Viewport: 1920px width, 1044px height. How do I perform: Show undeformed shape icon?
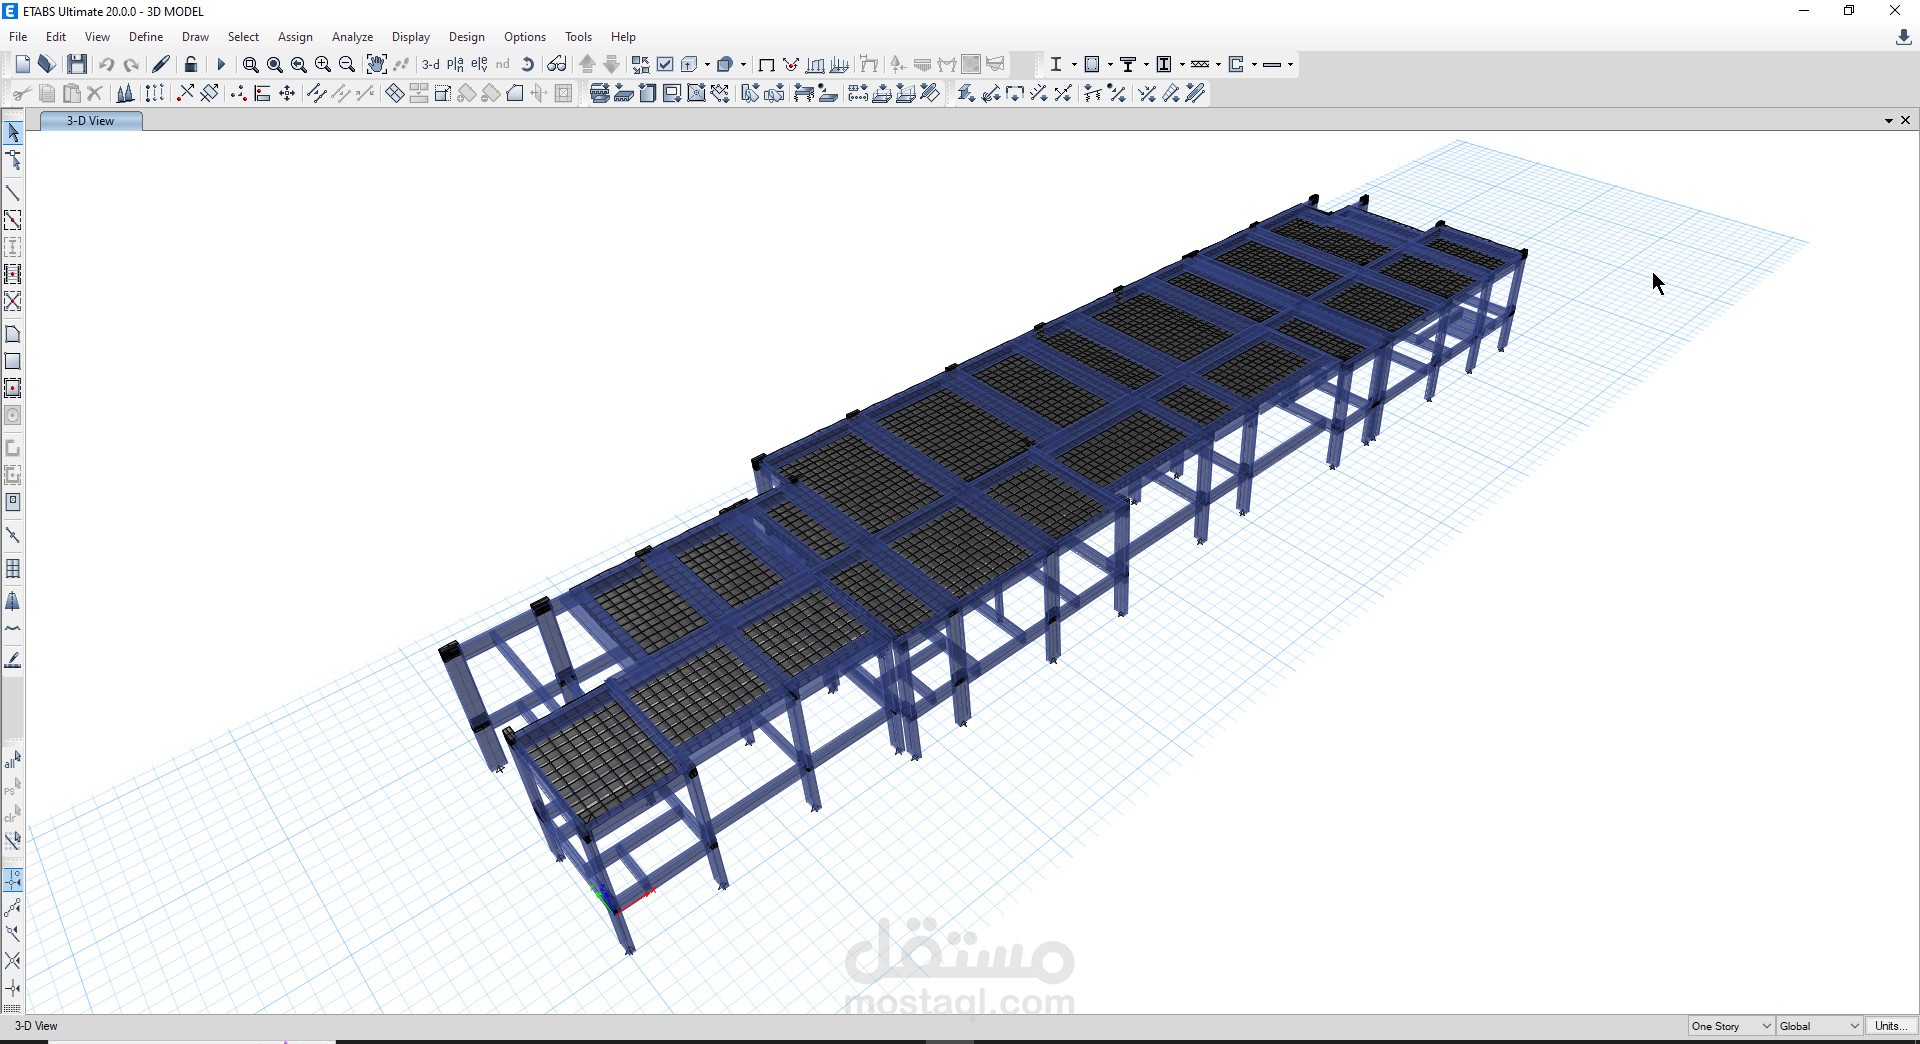[x=766, y=64]
